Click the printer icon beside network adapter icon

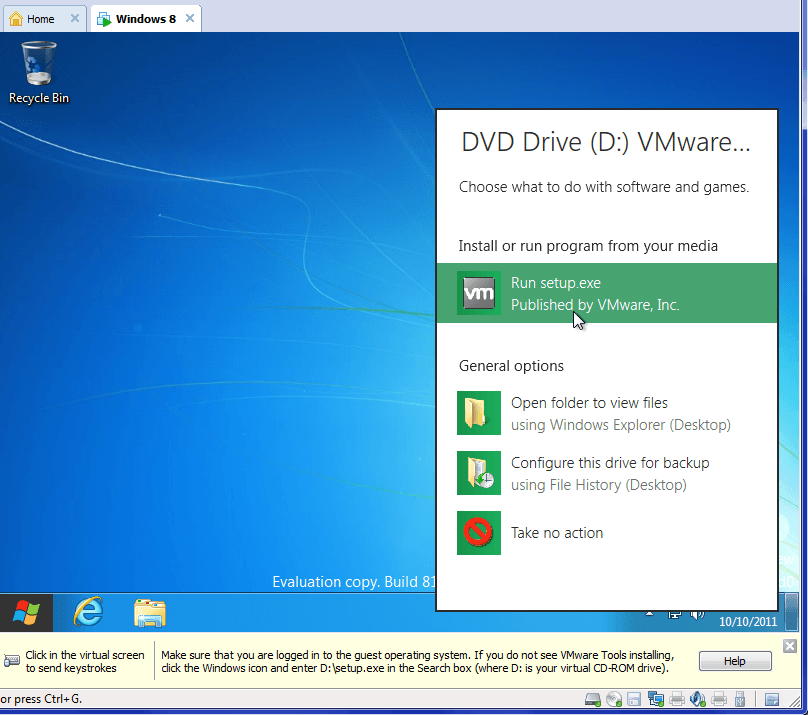point(677,699)
